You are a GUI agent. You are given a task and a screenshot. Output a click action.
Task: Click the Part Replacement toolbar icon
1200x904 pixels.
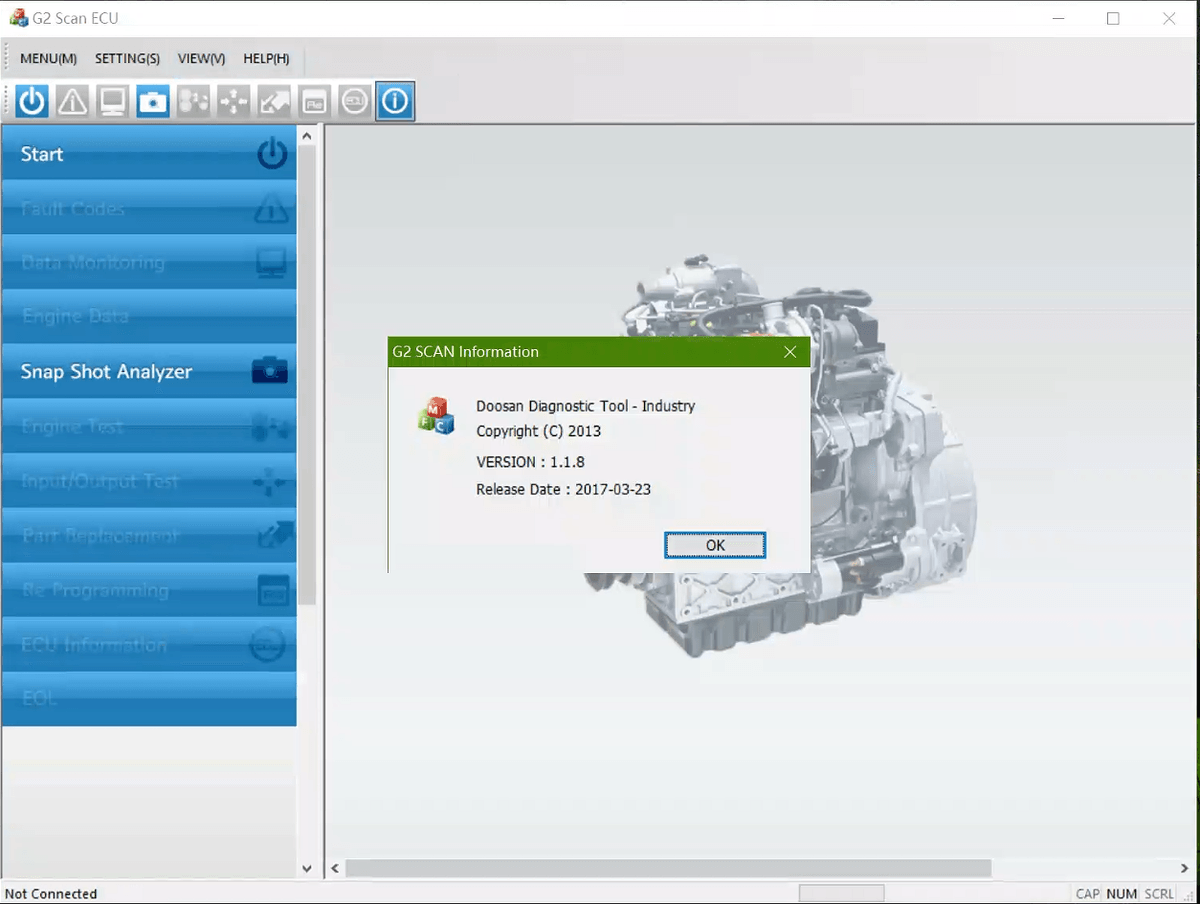[x=274, y=101]
